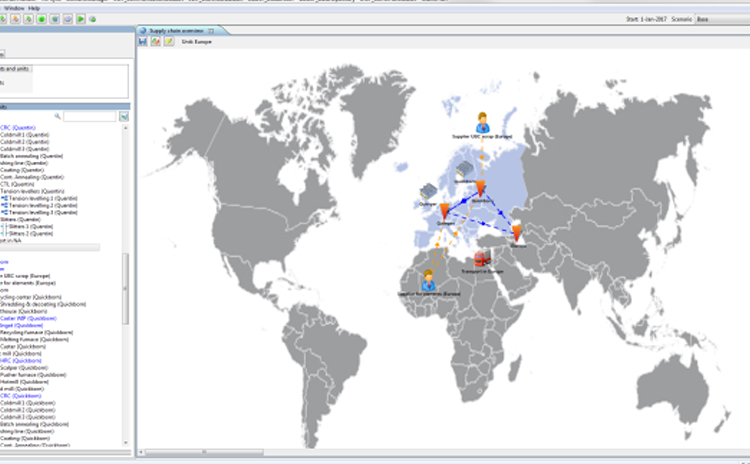Click the unit search input field
The height and width of the screenshot is (464, 750).
coord(90,117)
